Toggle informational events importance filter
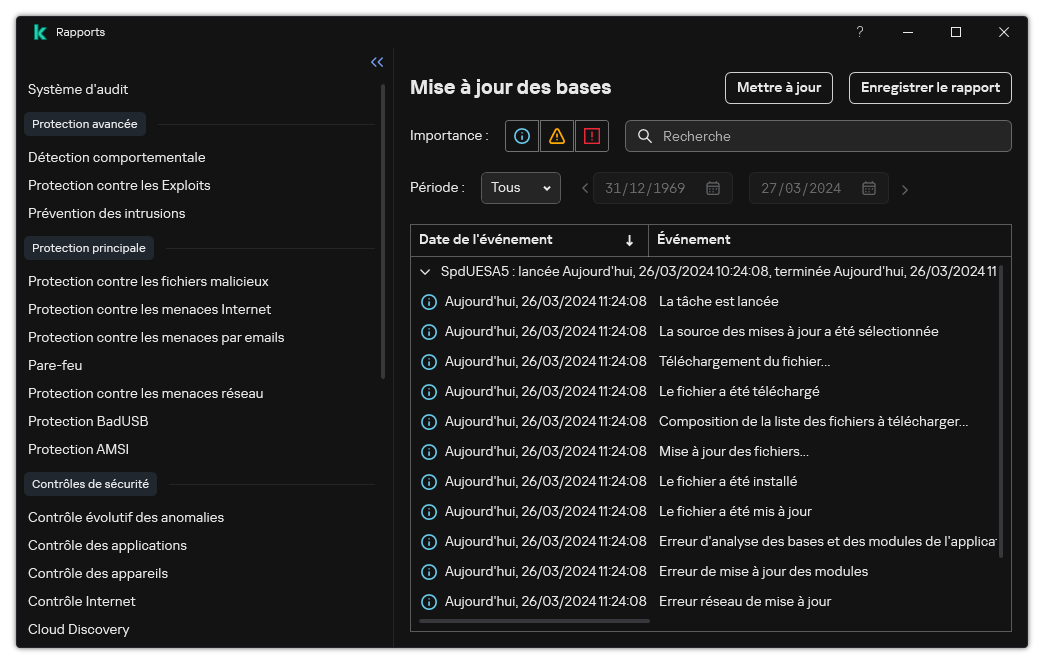The width and height of the screenshot is (1044, 664). coord(521,136)
